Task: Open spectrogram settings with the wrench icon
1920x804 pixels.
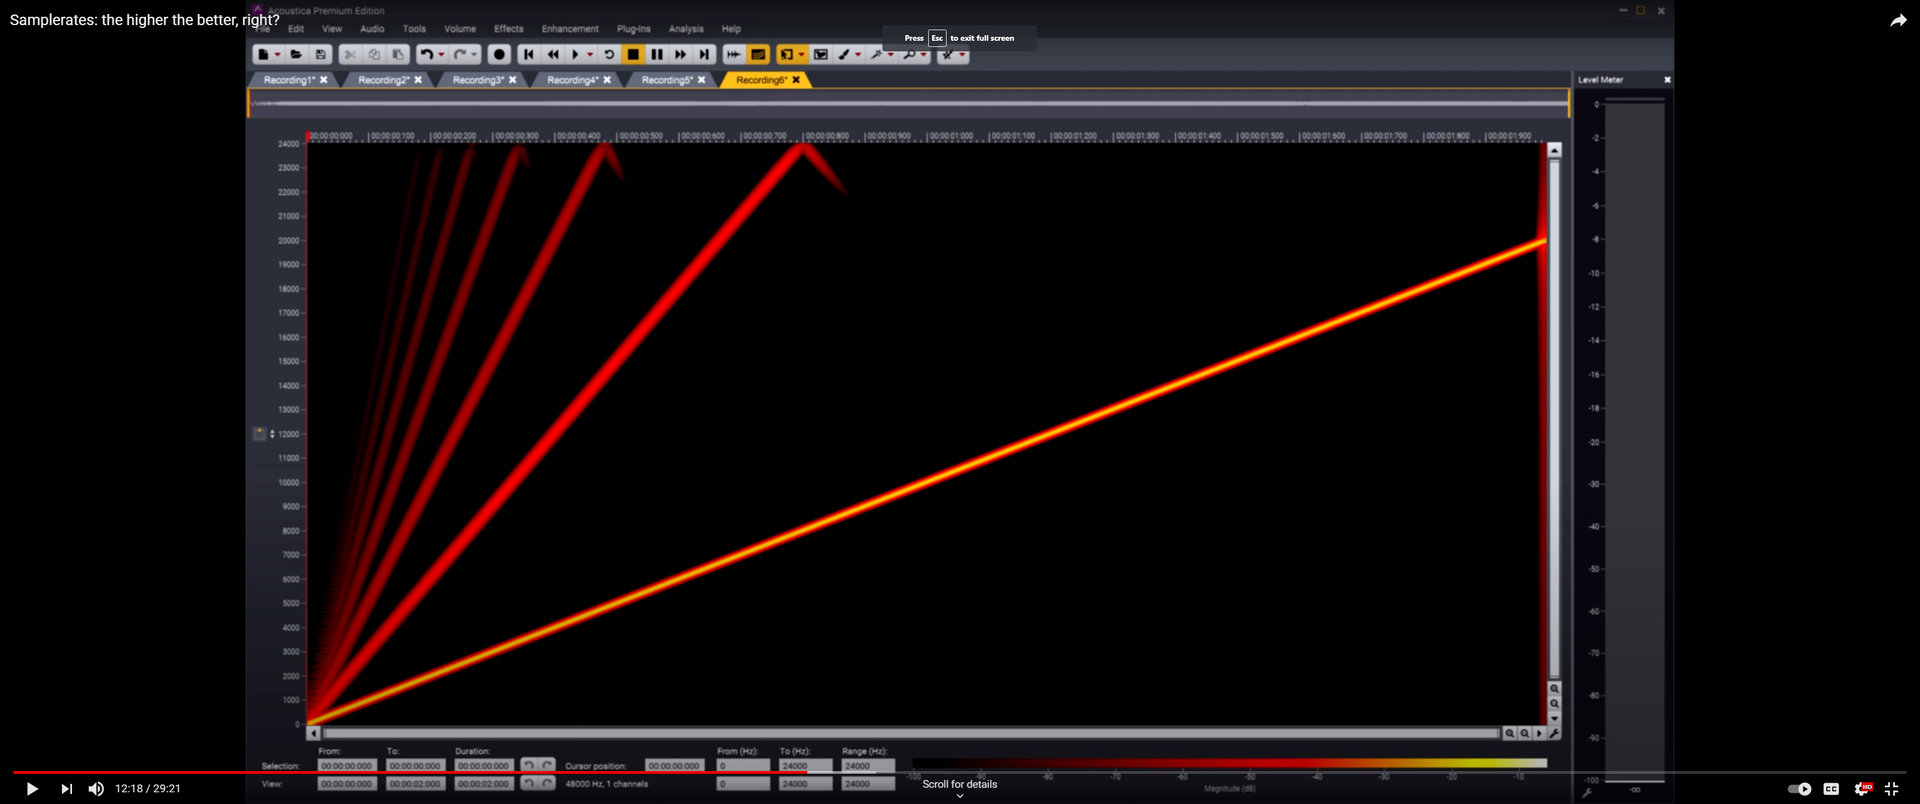Action: point(1554,733)
